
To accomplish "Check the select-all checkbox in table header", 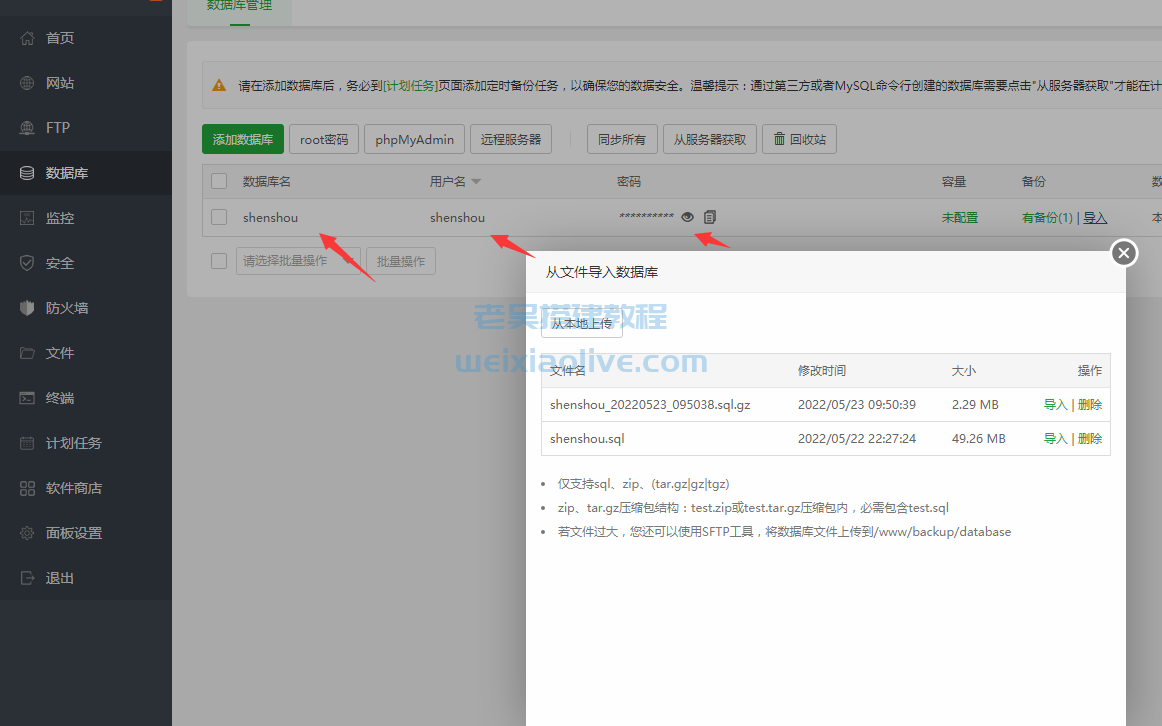I will pos(218,181).
